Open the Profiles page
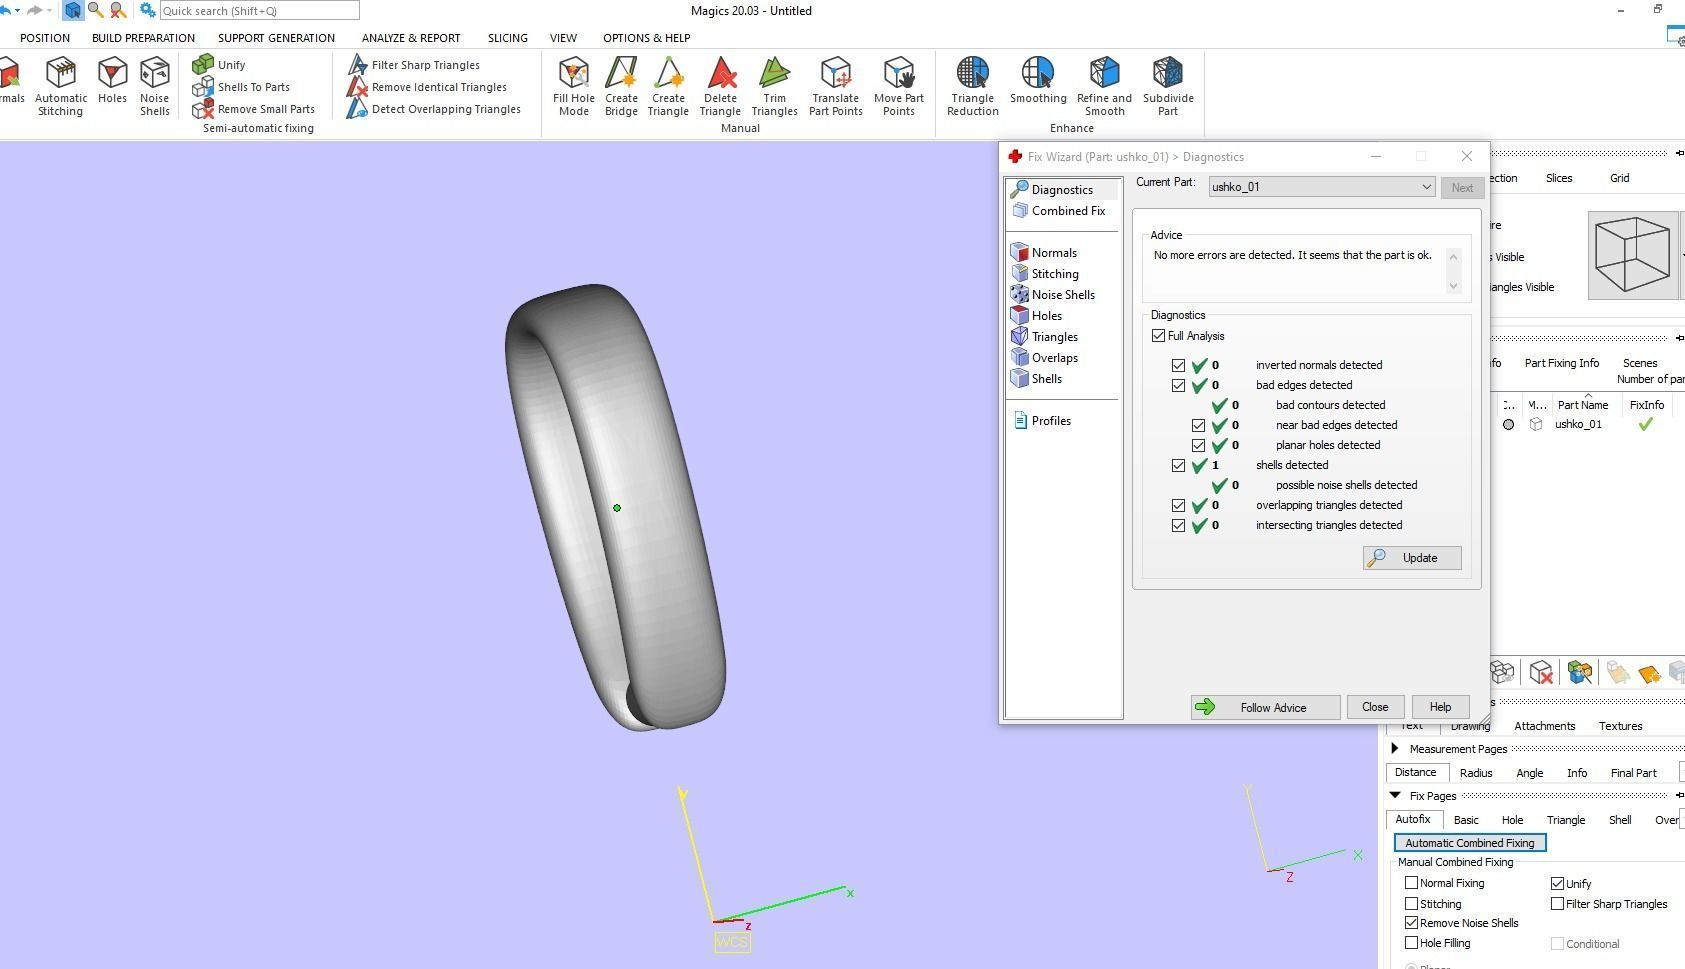This screenshot has height=969, width=1685. coord(1042,421)
